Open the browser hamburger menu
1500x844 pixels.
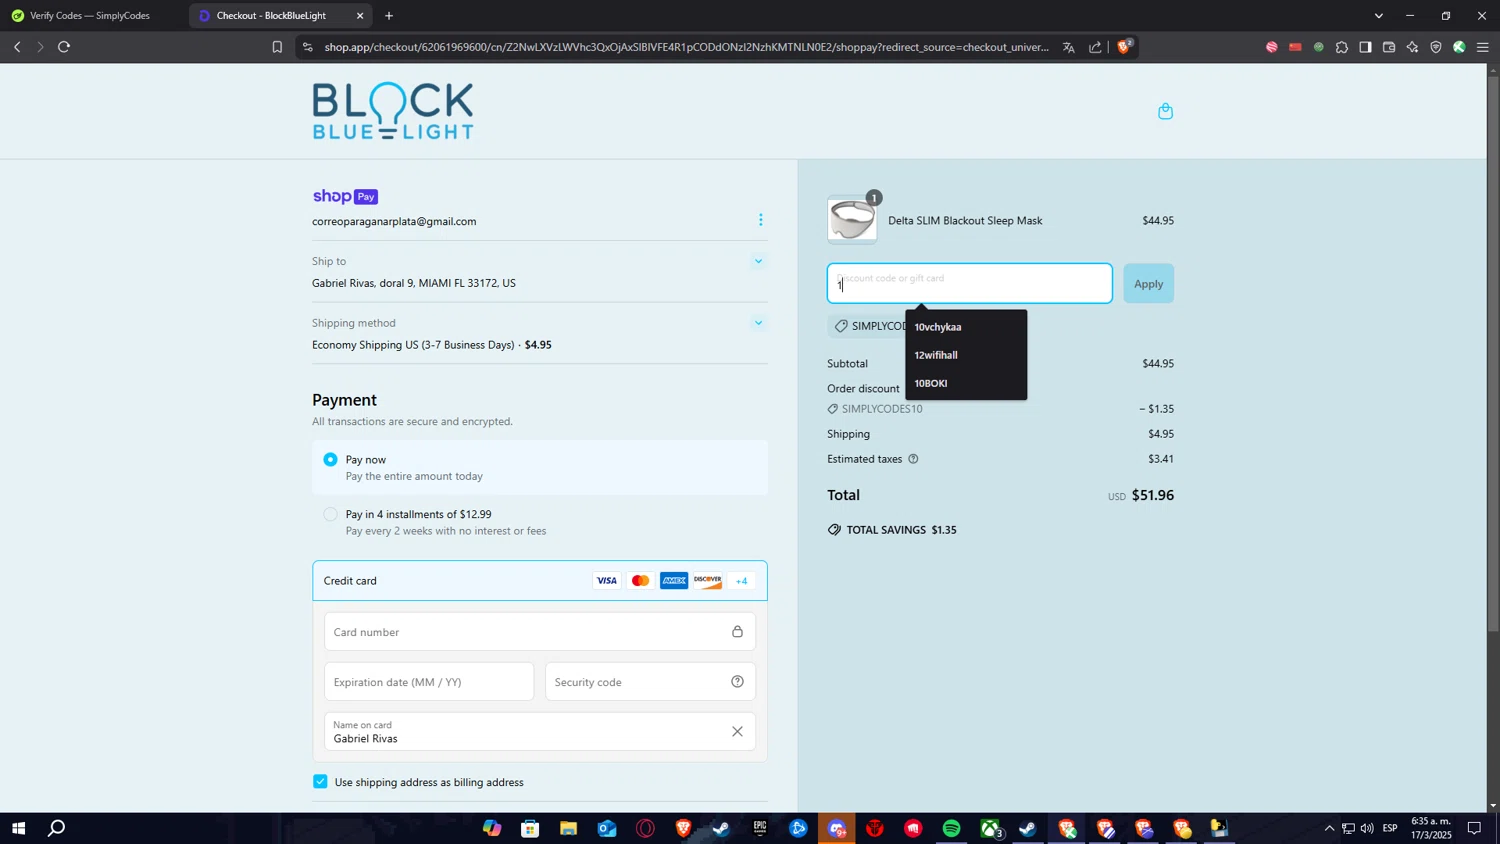1482,47
